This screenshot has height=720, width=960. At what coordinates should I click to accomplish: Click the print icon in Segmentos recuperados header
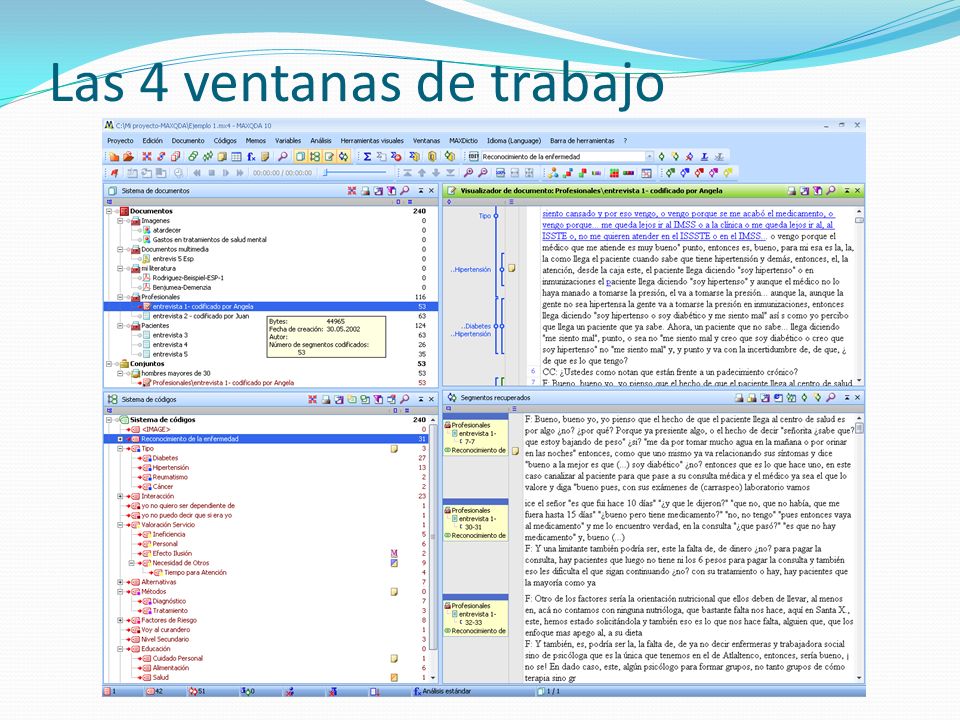pos(739,398)
